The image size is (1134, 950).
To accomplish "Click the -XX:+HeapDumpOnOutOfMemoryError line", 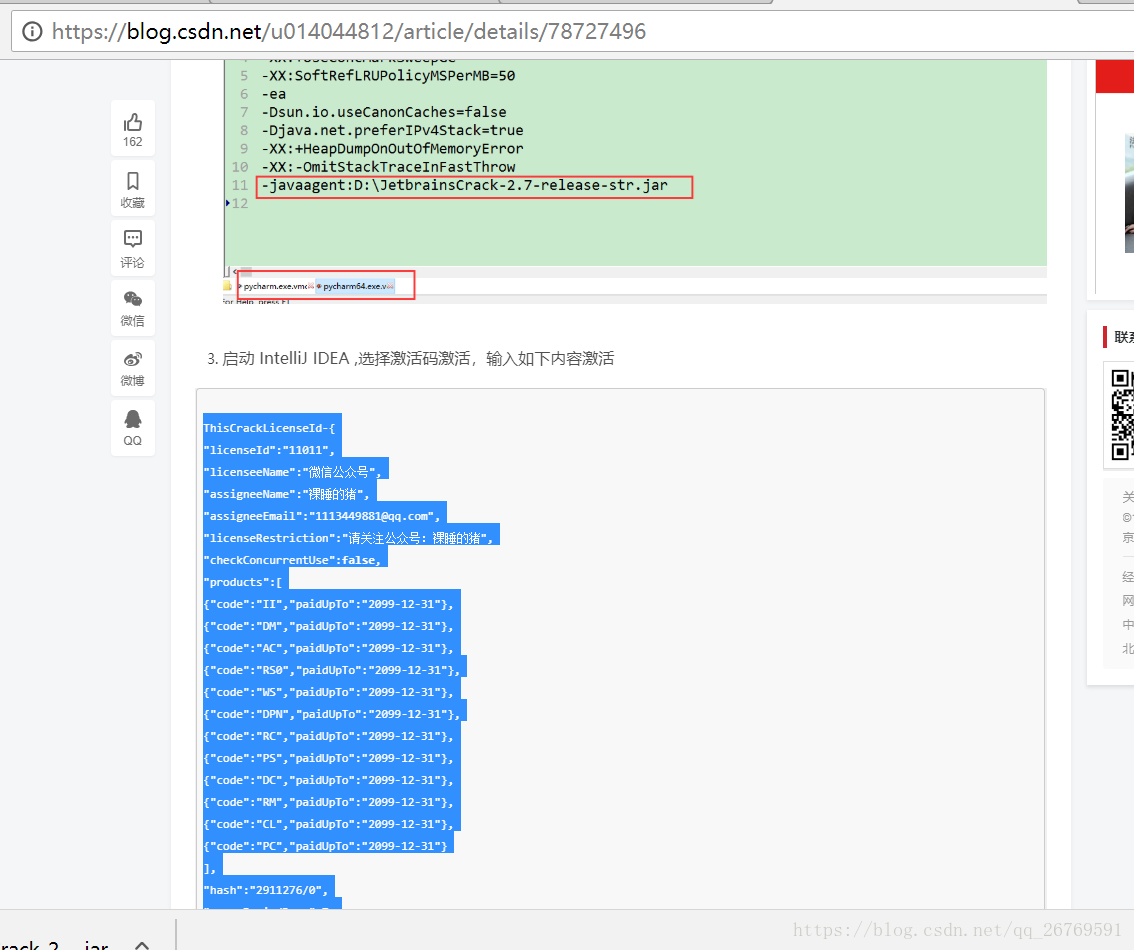I will 392,148.
